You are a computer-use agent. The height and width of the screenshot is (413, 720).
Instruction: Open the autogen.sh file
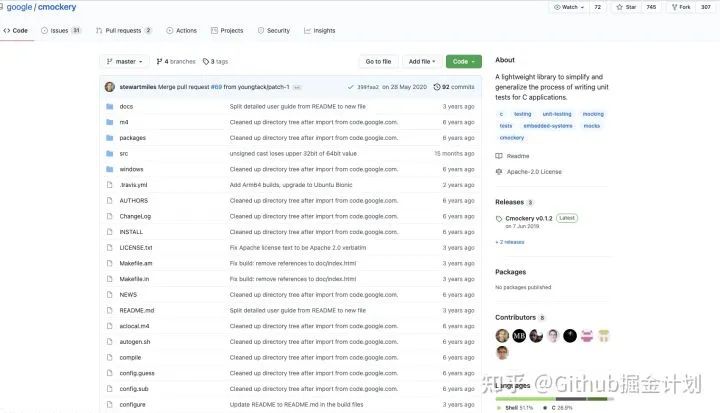135,342
